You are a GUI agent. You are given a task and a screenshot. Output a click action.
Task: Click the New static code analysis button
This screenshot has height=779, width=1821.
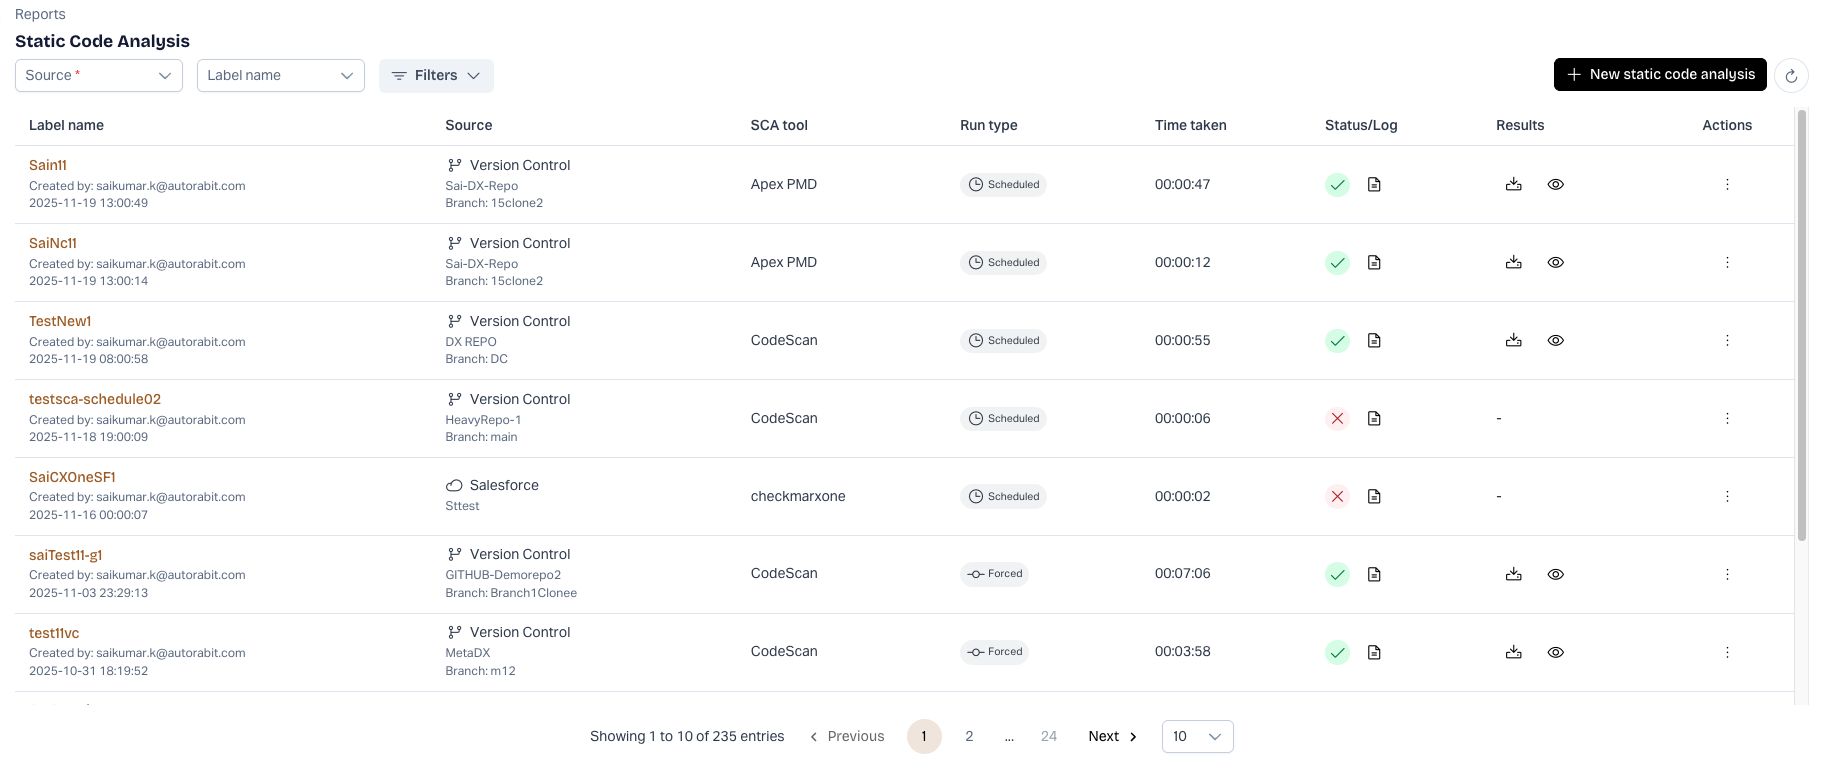click(x=1659, y=75)
